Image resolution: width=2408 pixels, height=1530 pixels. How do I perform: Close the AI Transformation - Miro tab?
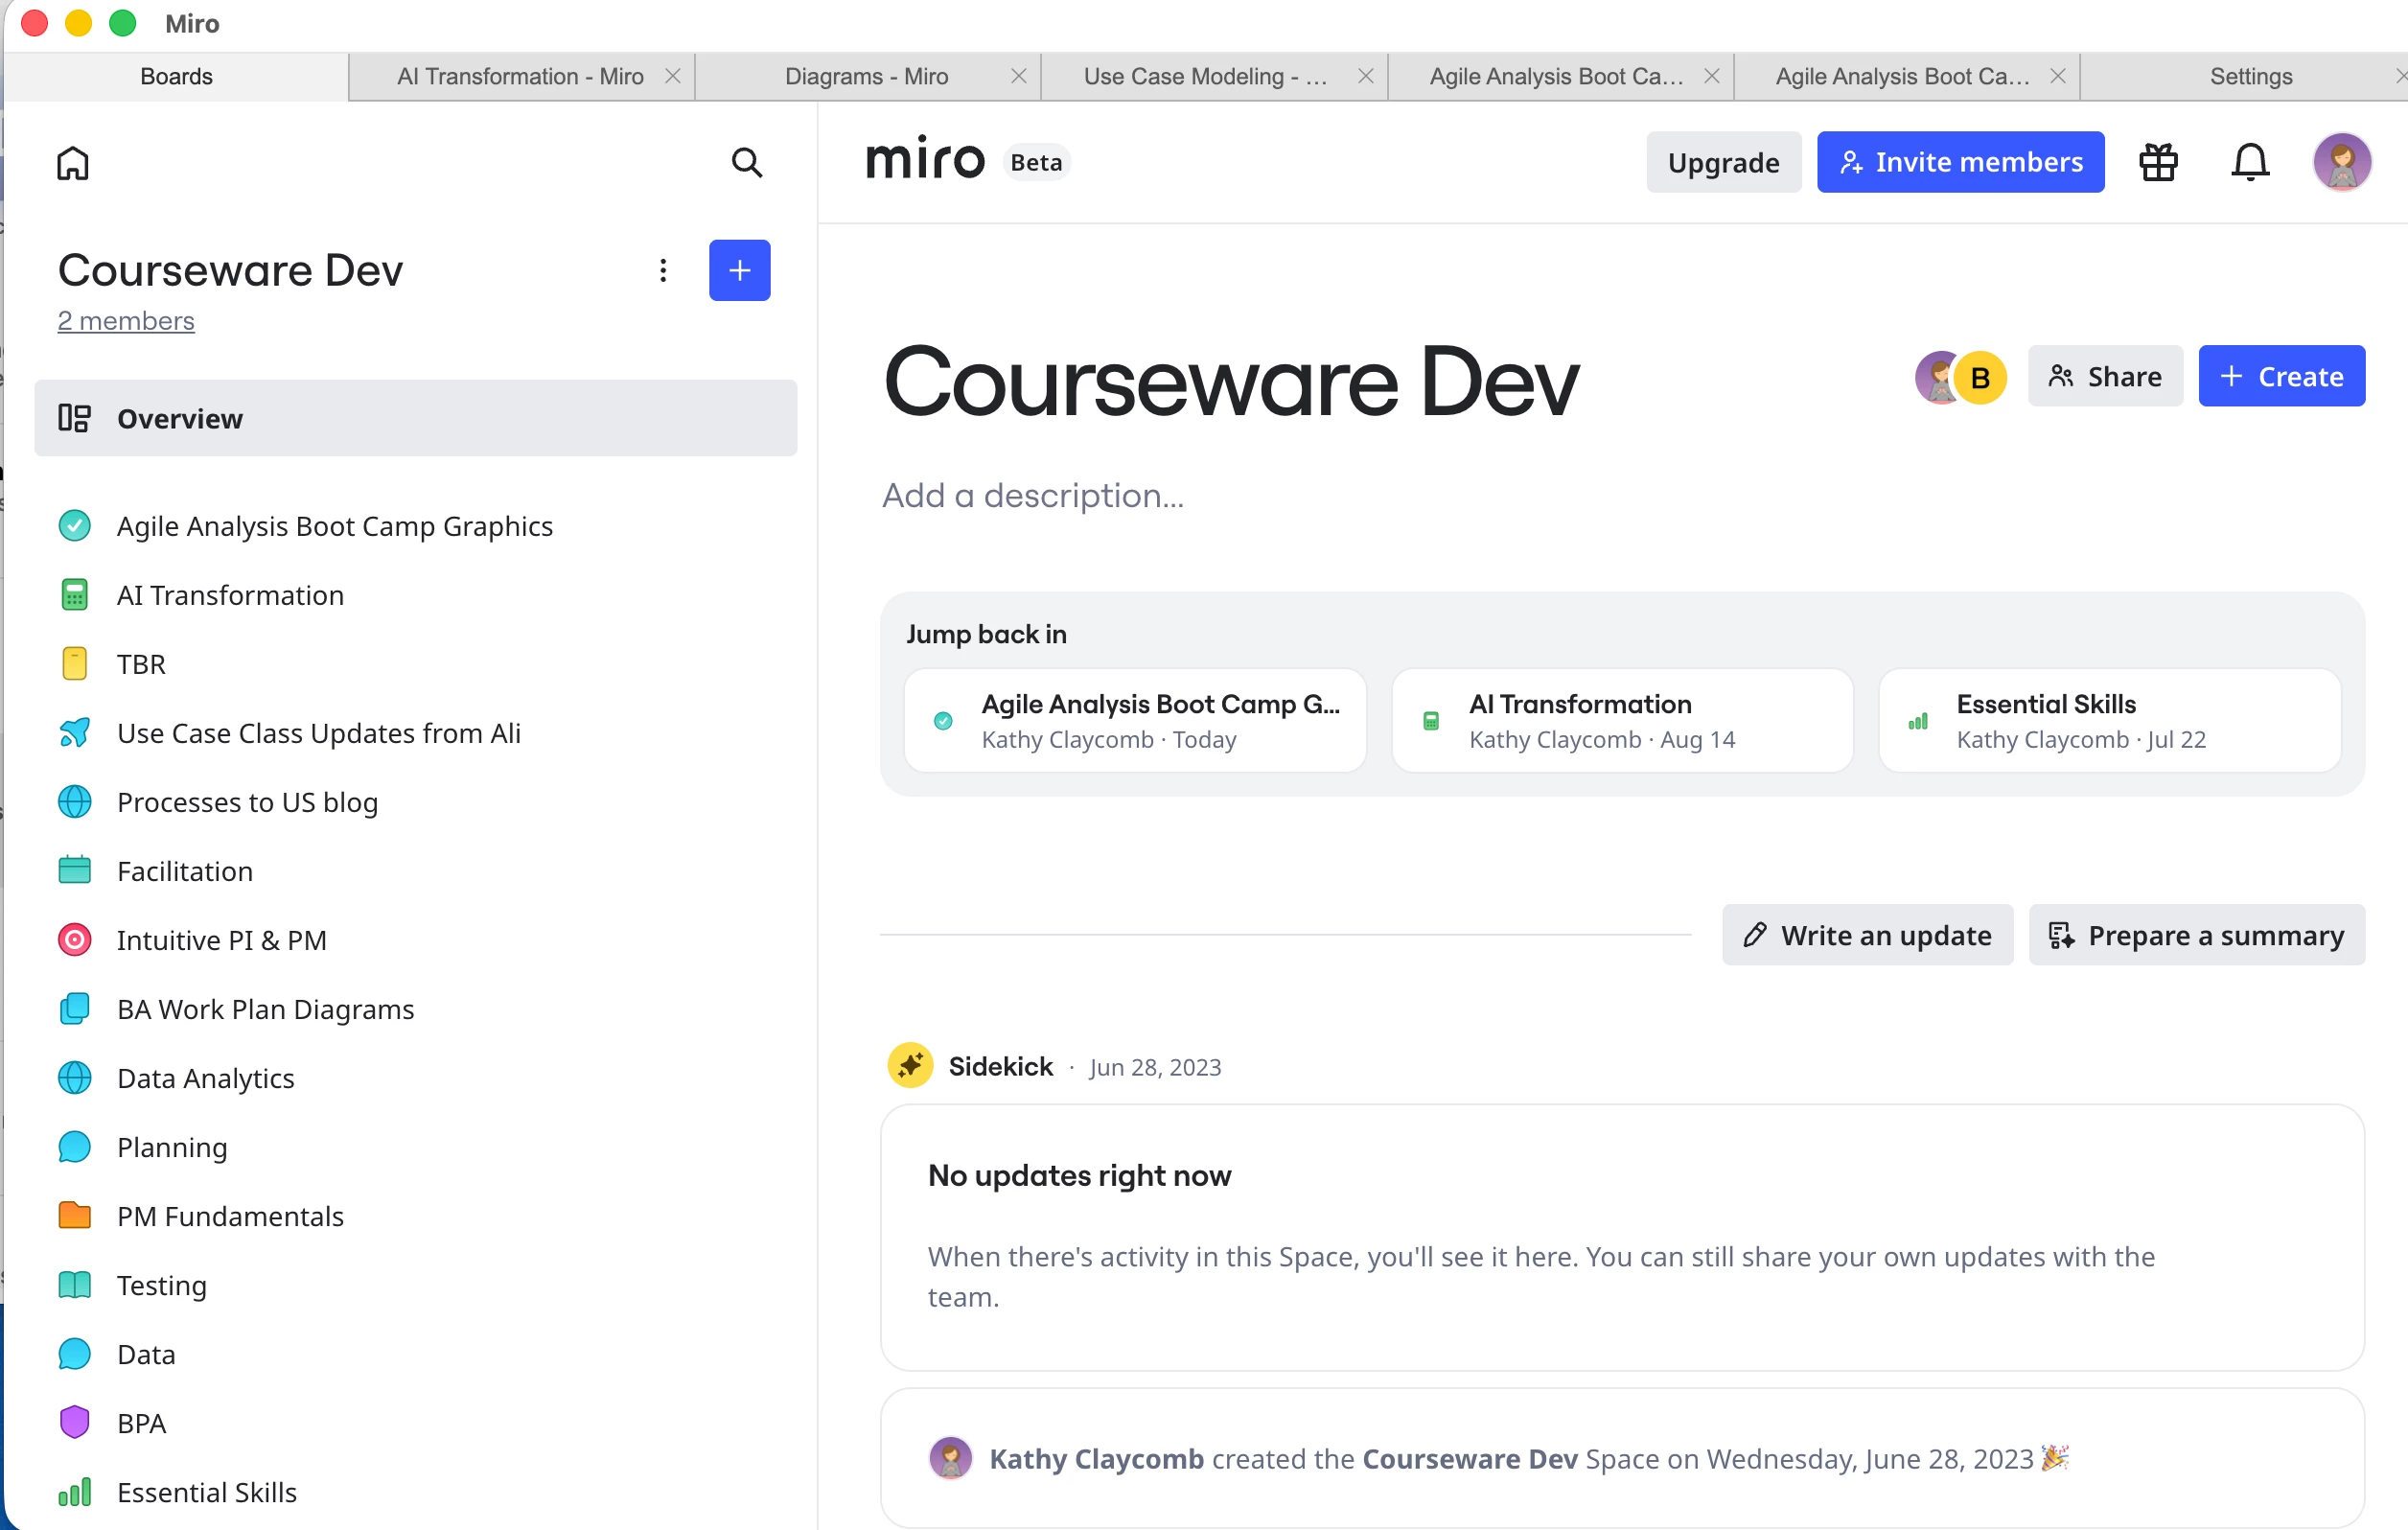[673, 77]
